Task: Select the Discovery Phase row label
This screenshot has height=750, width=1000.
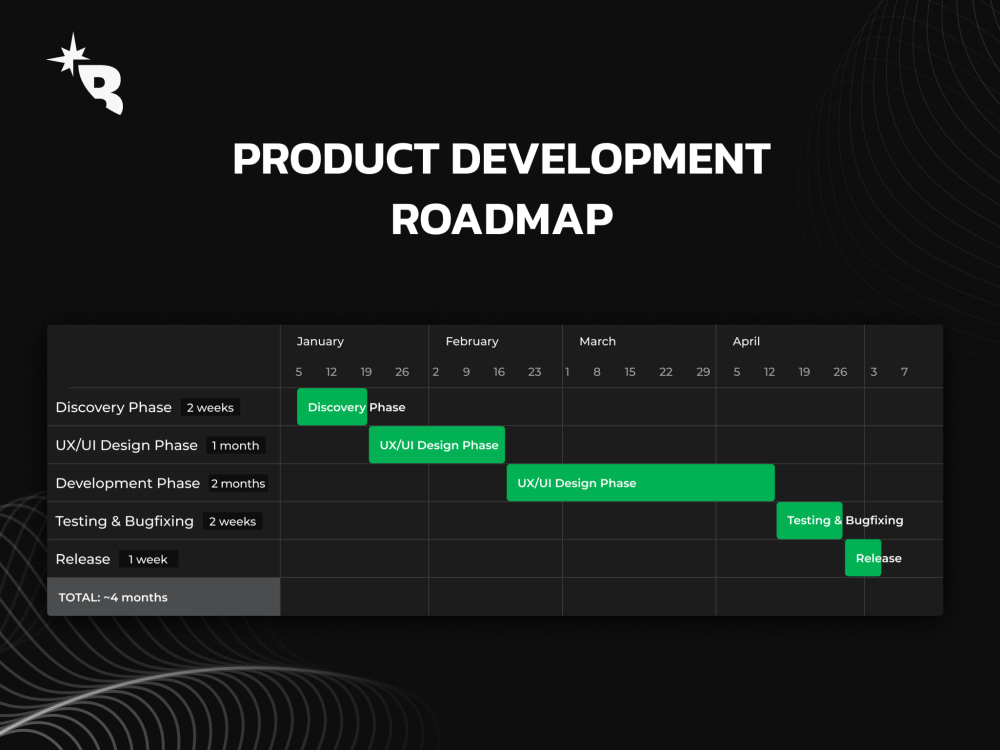Action: [x=114, y=408]
